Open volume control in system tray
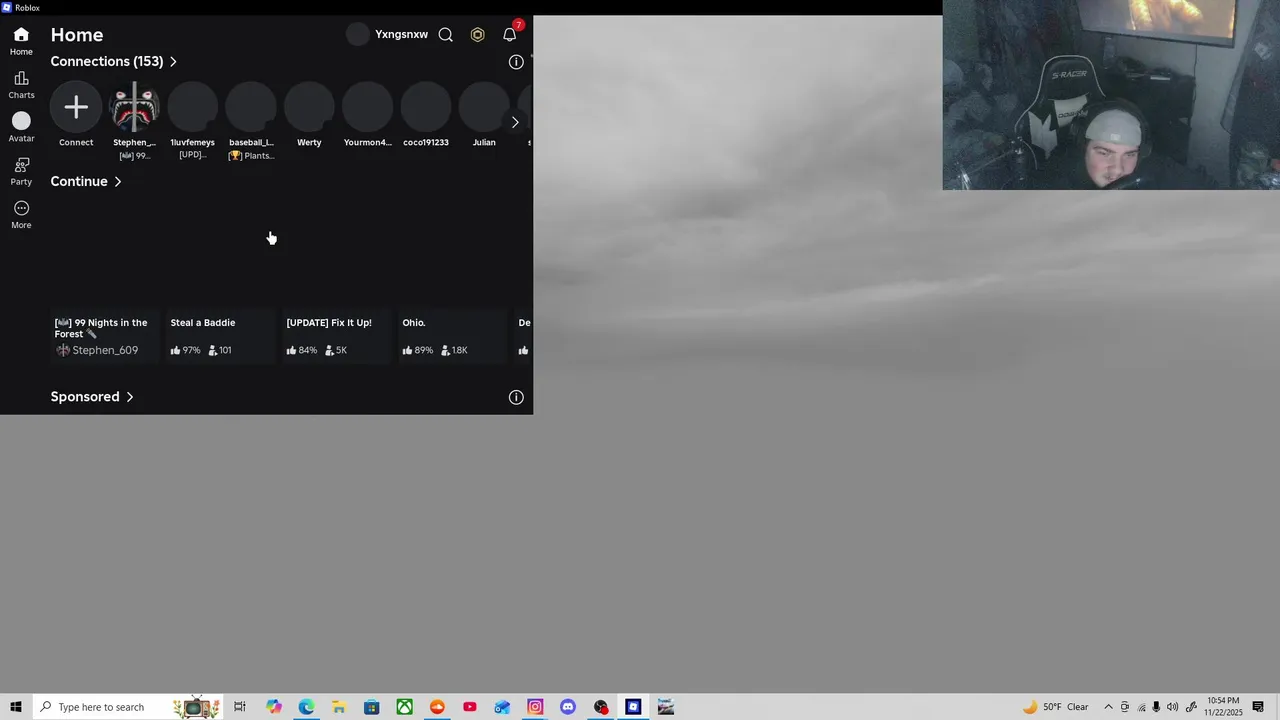This screenshot has width=1280, height=720. point(1173,707)
